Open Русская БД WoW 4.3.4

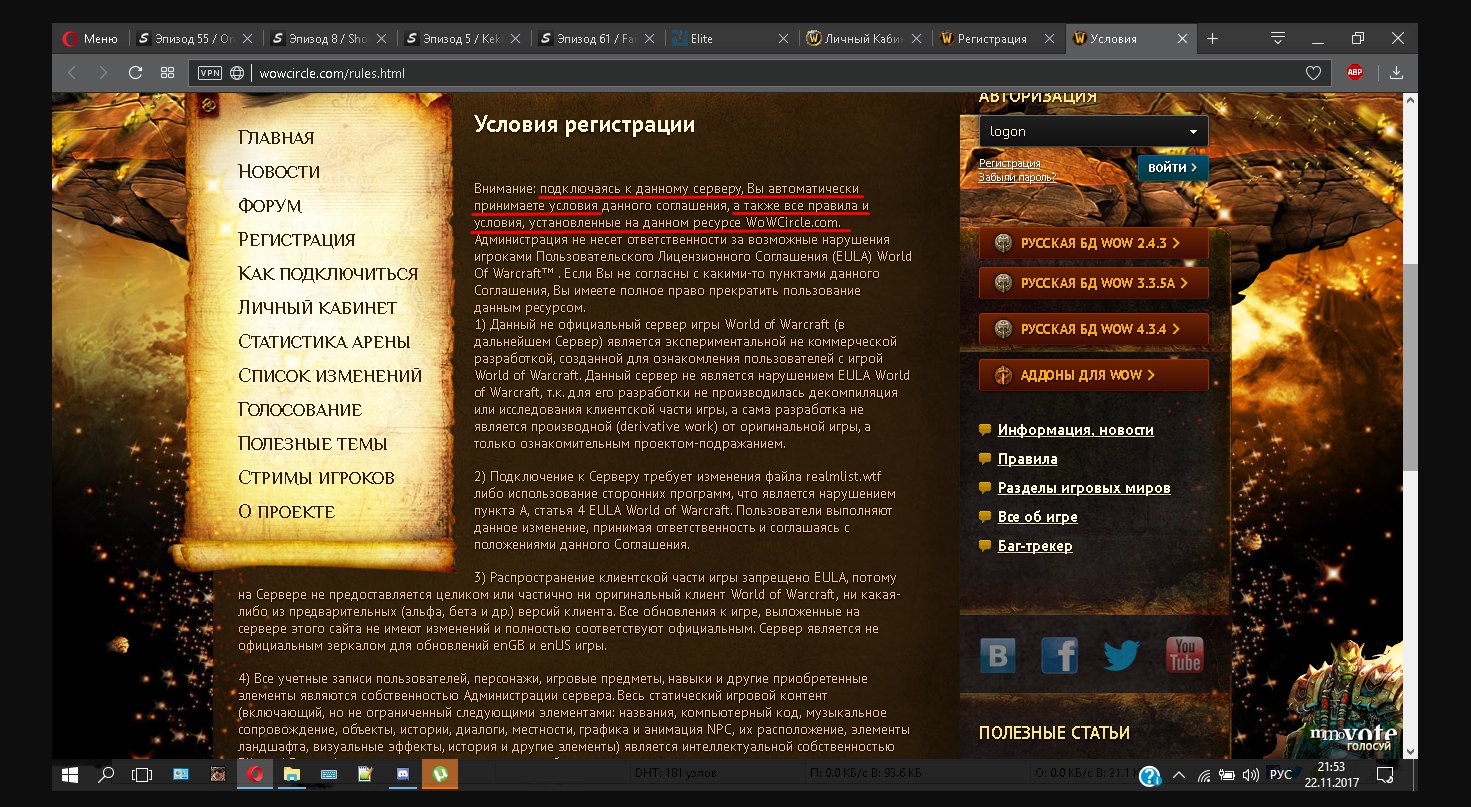1093,329
